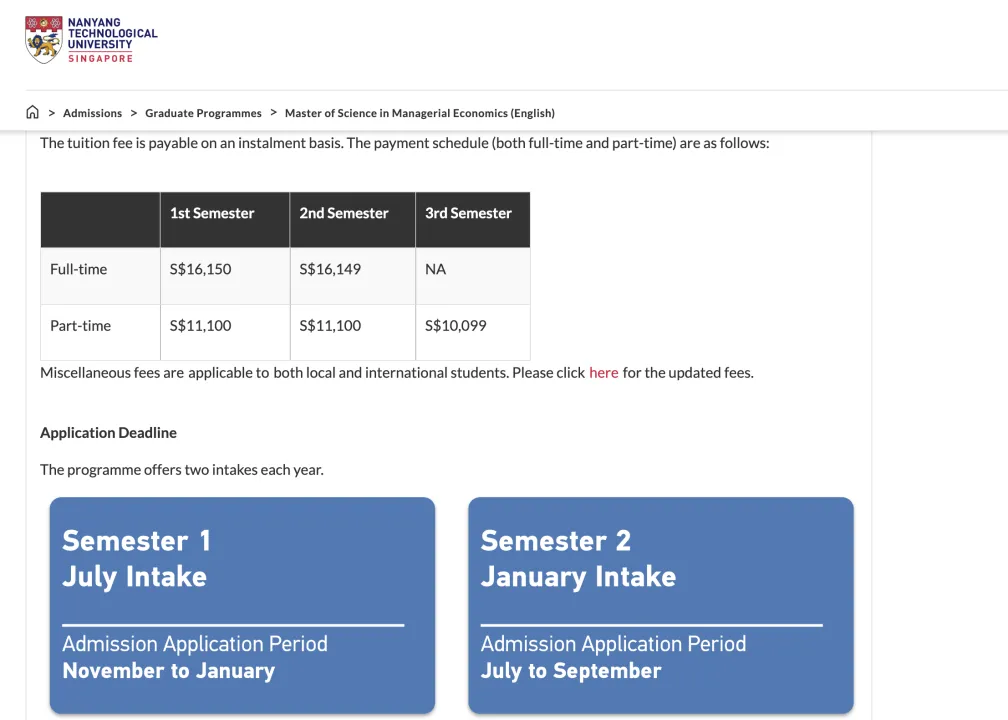Click the 'July to September' application period text

pos(571,671)
